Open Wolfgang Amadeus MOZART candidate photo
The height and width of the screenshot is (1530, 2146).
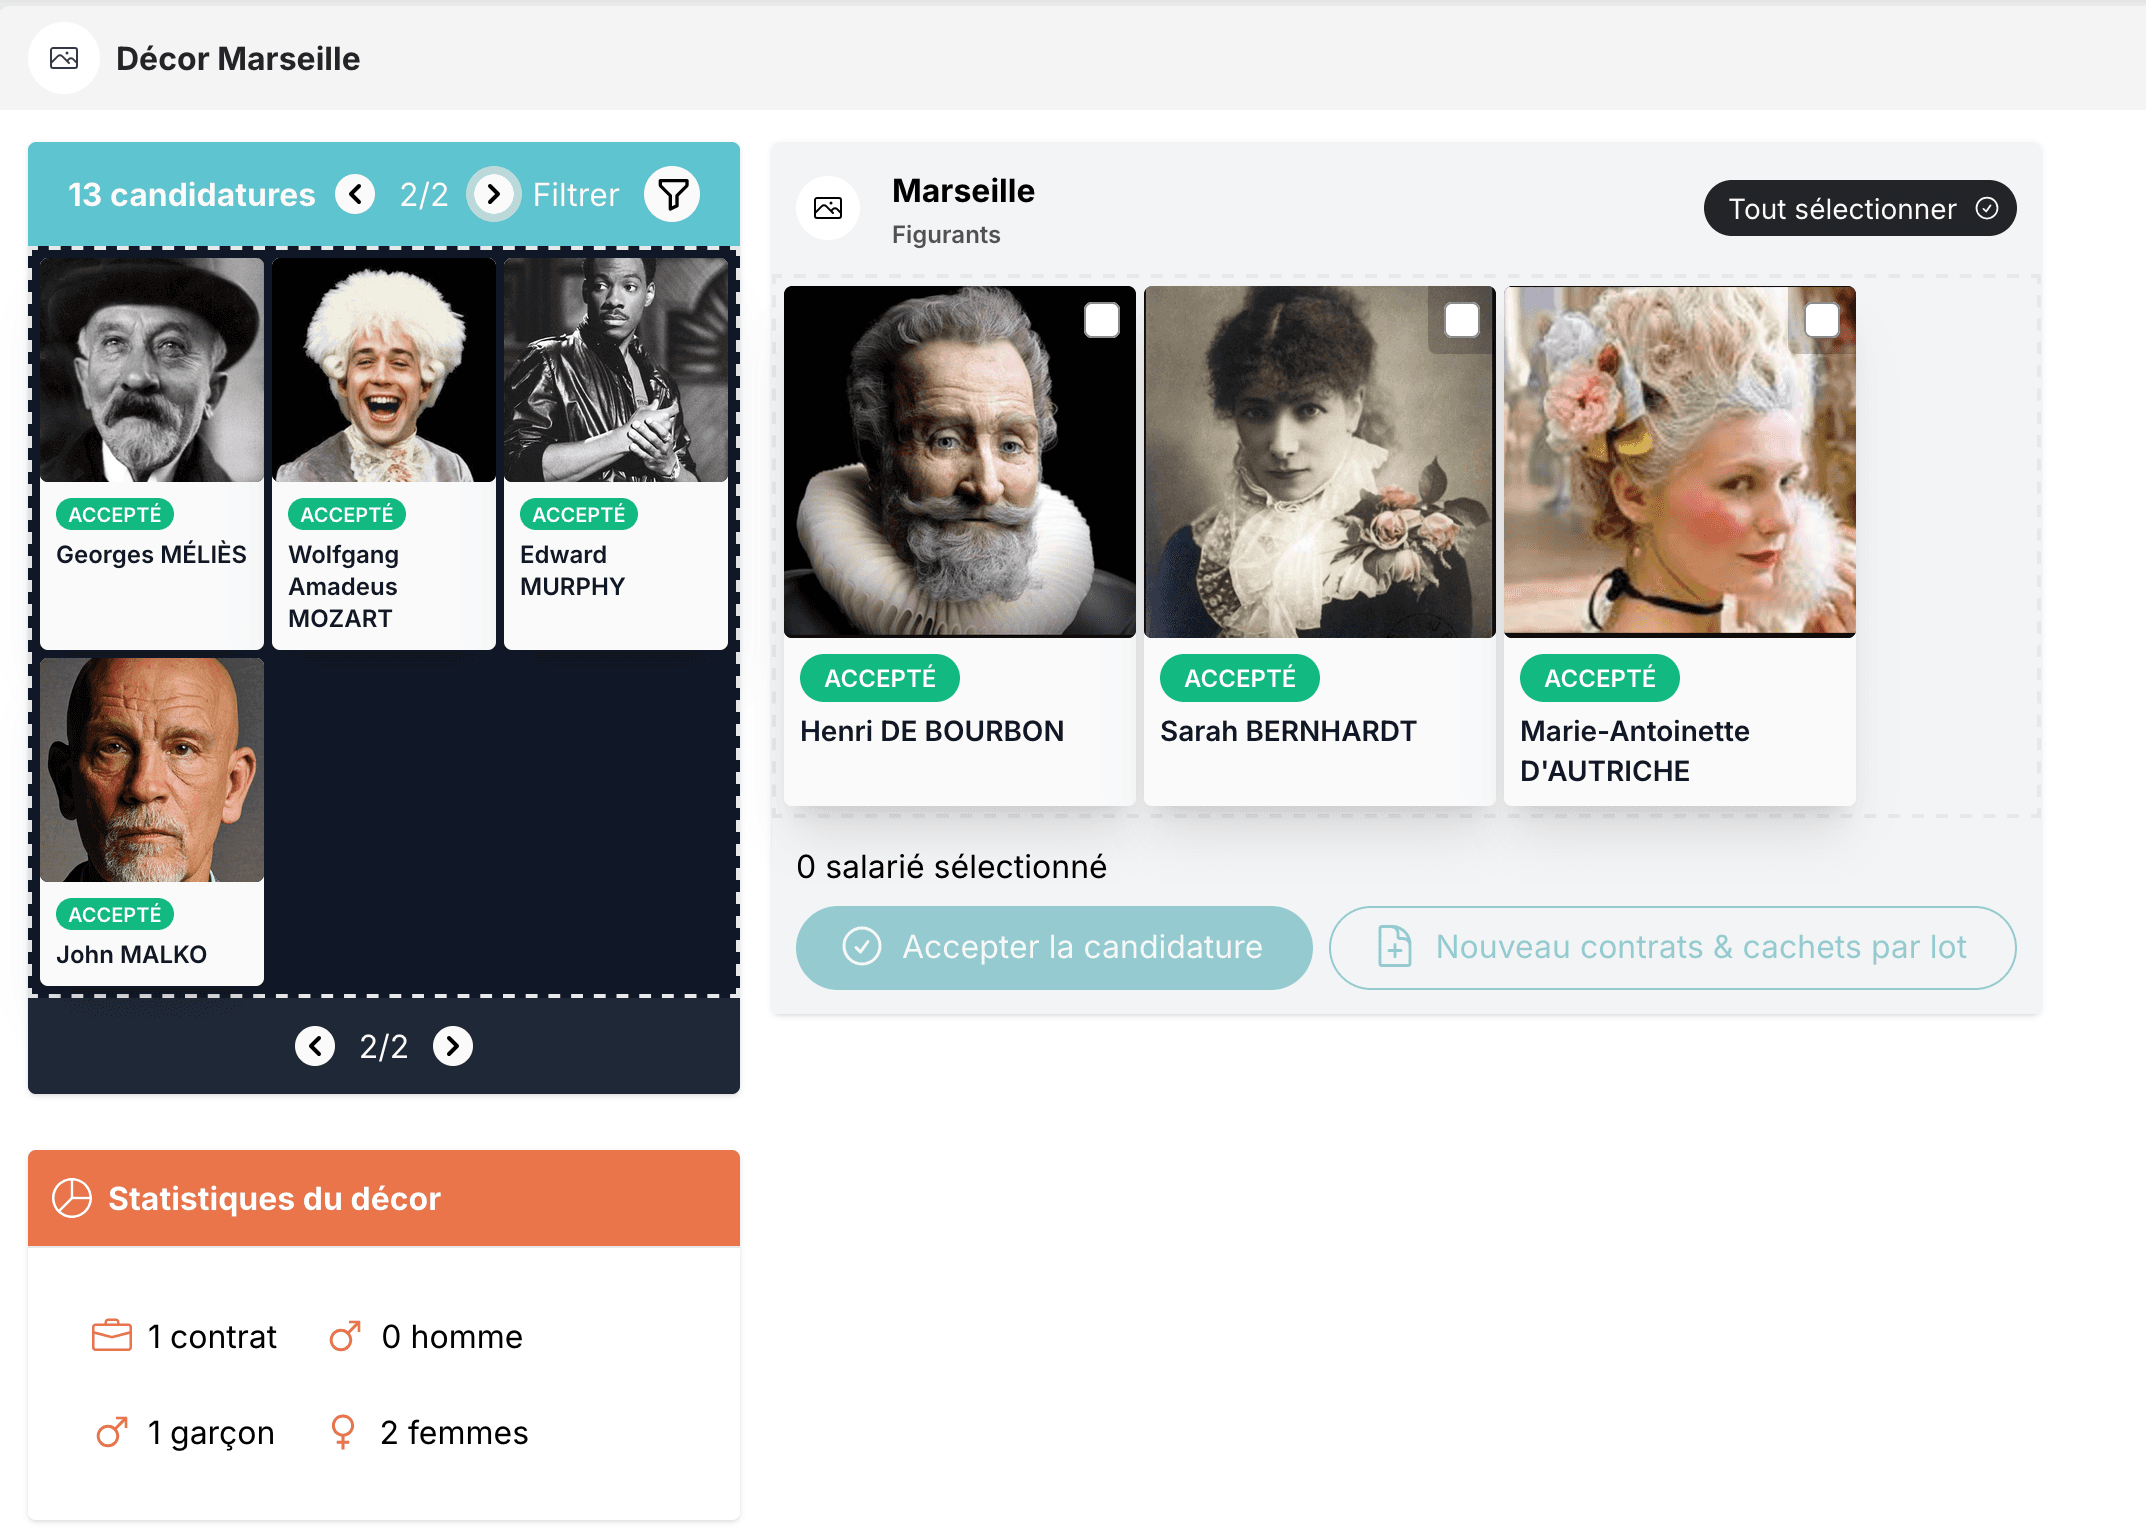point(384,370)
